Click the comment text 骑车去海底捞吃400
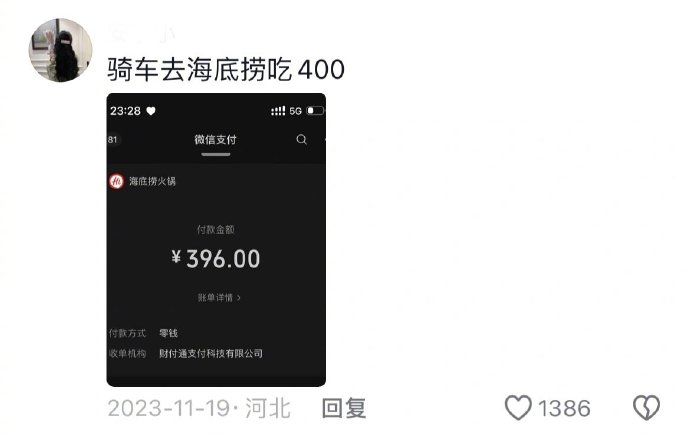This screenshot has height=436, width=690. click(x=226, y=70)
